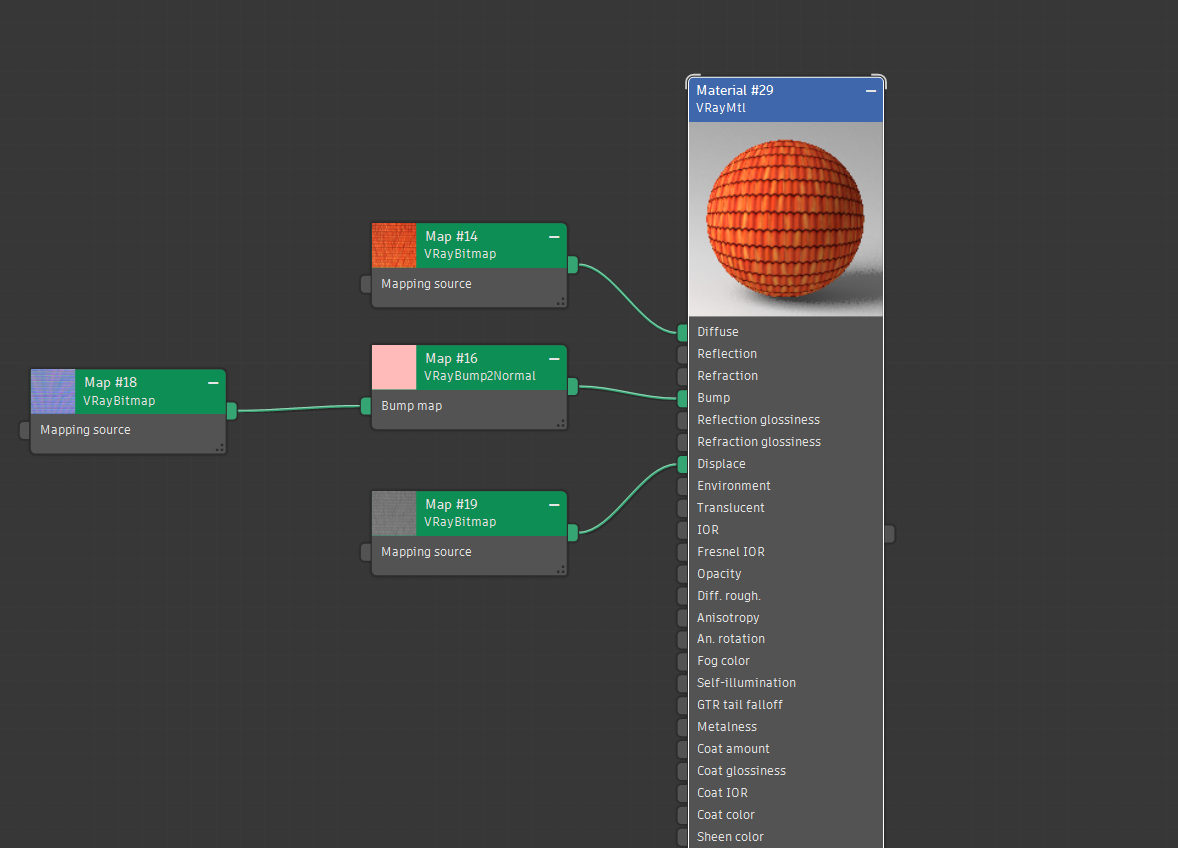Click resize grip on Map #14 node
The width and height of the screenshot is (1178, 848).
[x=560, y=302]
